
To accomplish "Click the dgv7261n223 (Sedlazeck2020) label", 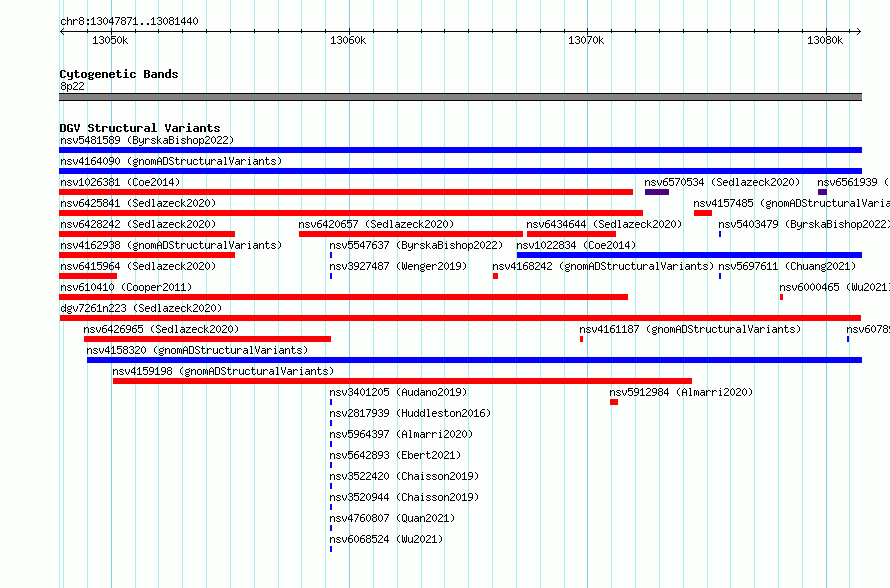I will tap(141, 308).
